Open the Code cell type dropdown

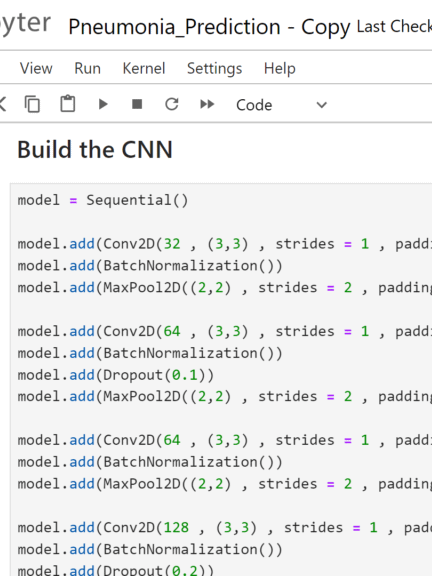coord(281,105)
